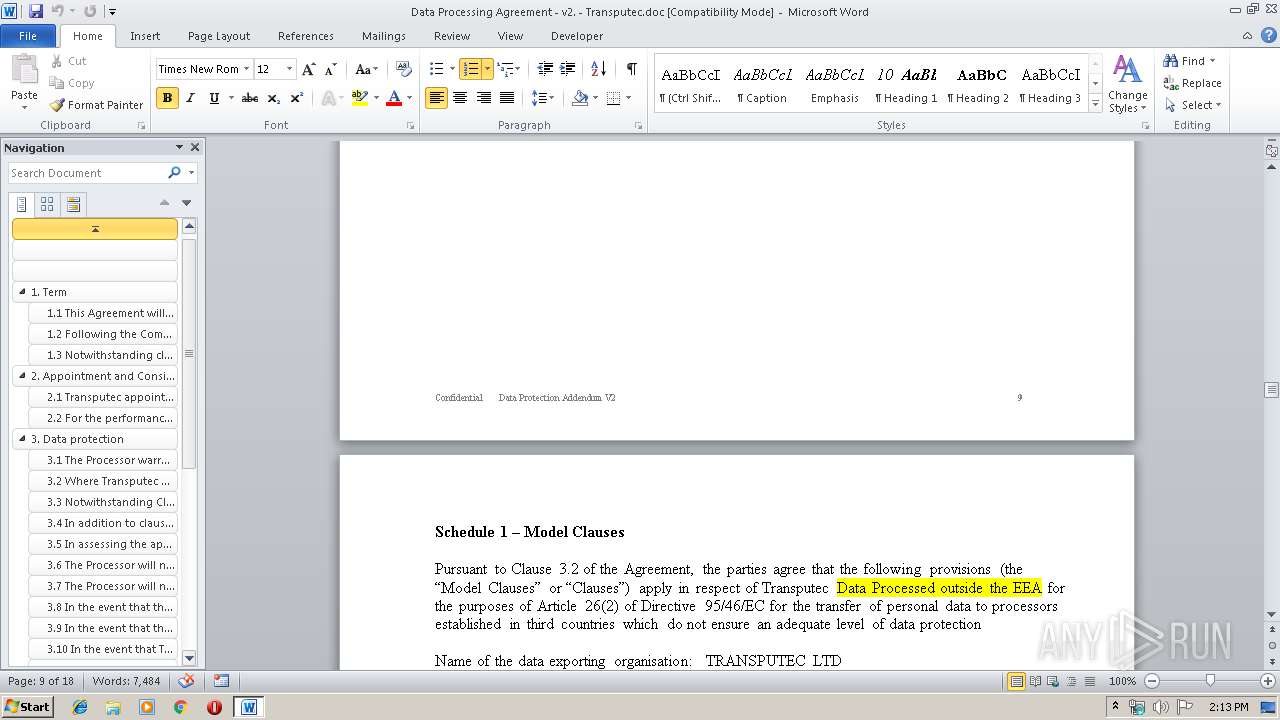Screen dimensions: 1280x720
Task: Browse search results tab in Navigation pane
Action: click(73, 205)
